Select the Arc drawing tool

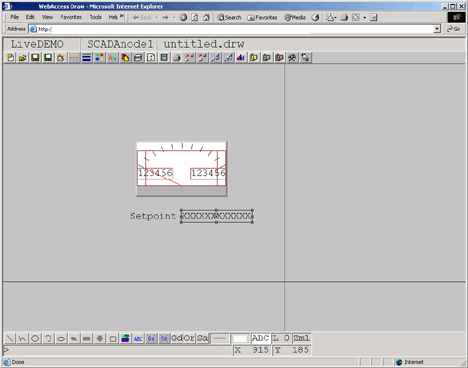pos(48,339)
